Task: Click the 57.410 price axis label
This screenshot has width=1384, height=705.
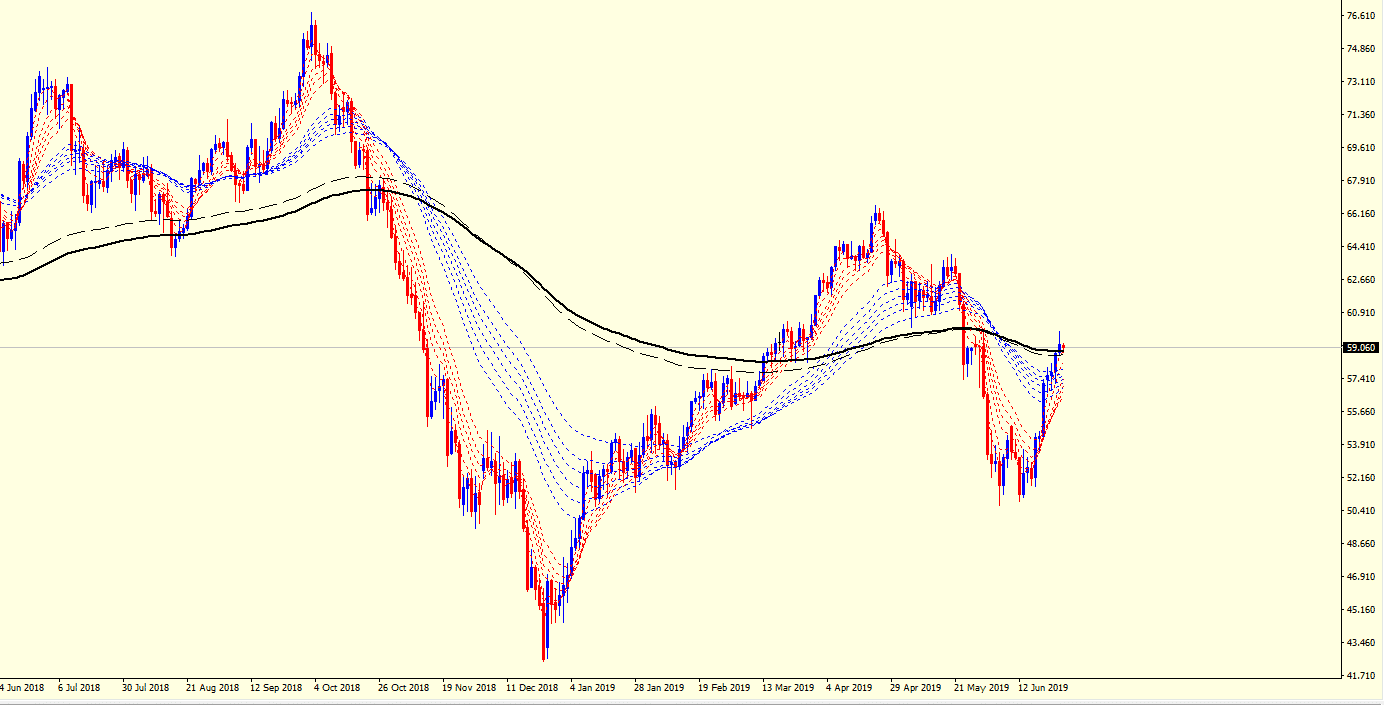Action: [1362, 379]
